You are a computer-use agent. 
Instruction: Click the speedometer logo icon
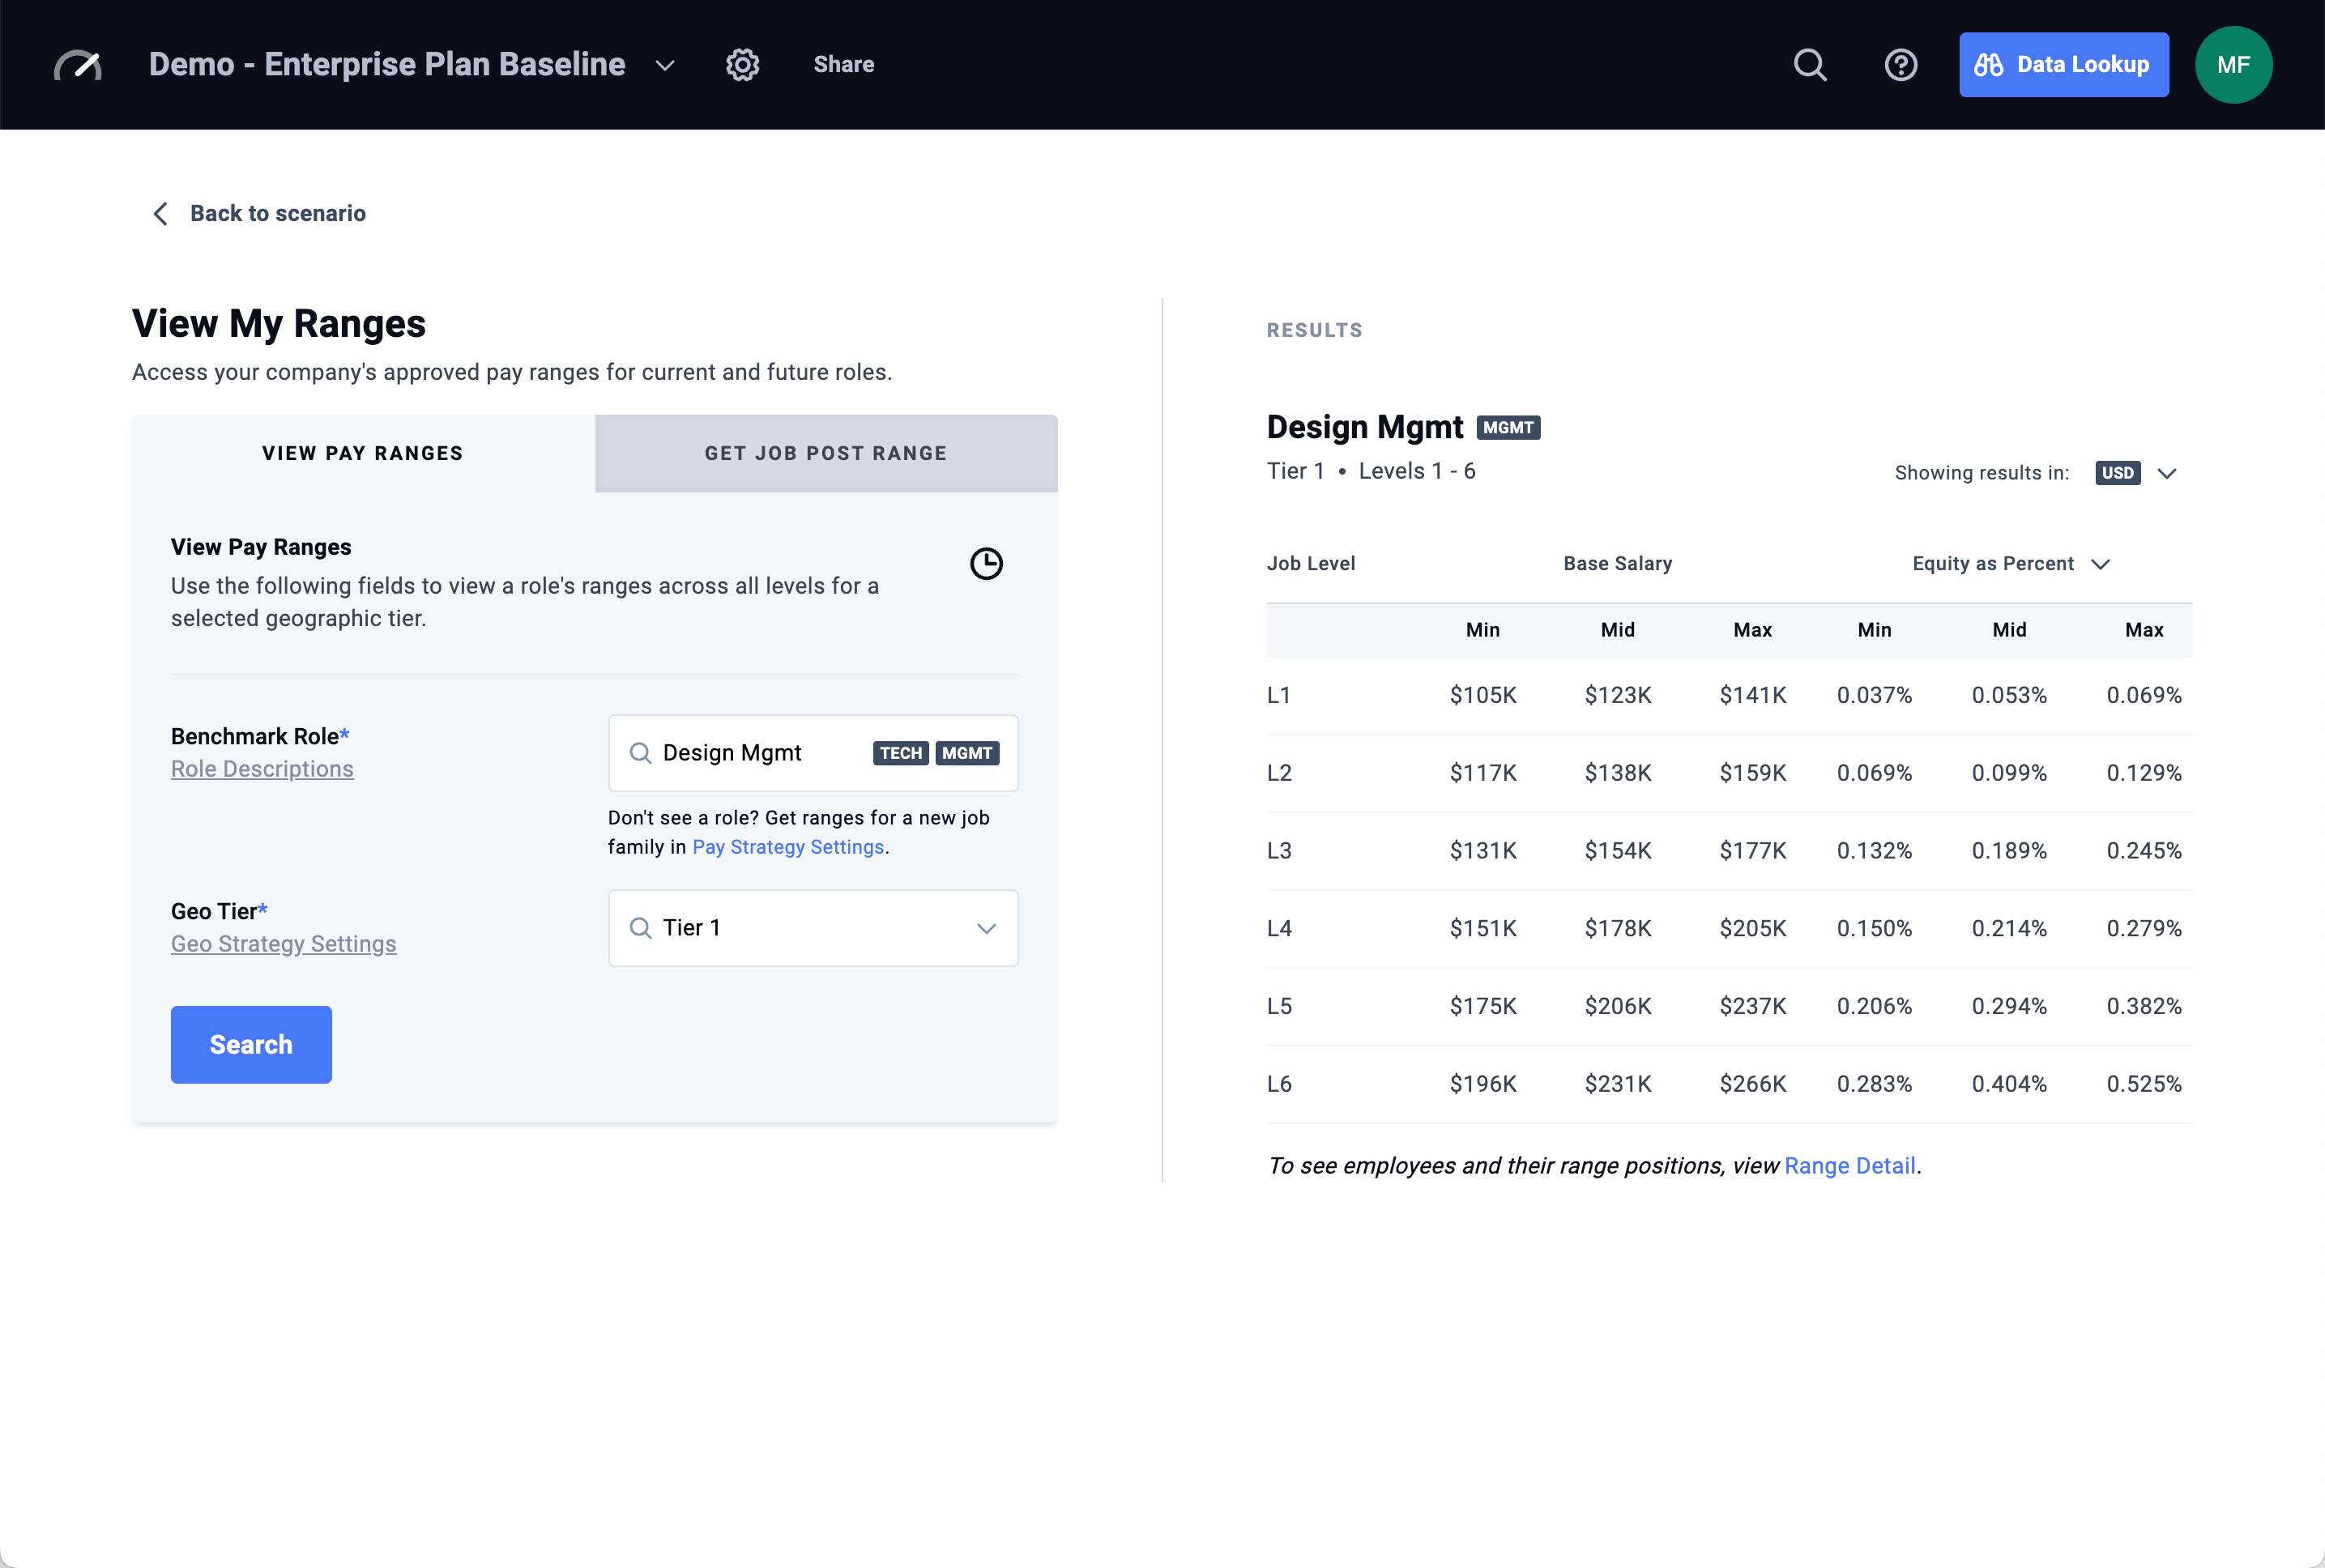(78, 65)
